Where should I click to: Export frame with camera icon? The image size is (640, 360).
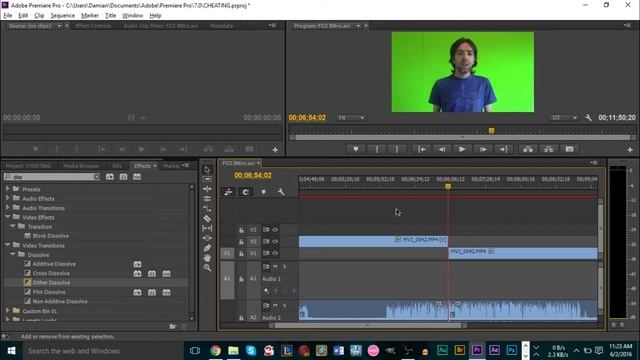(569, 149)
